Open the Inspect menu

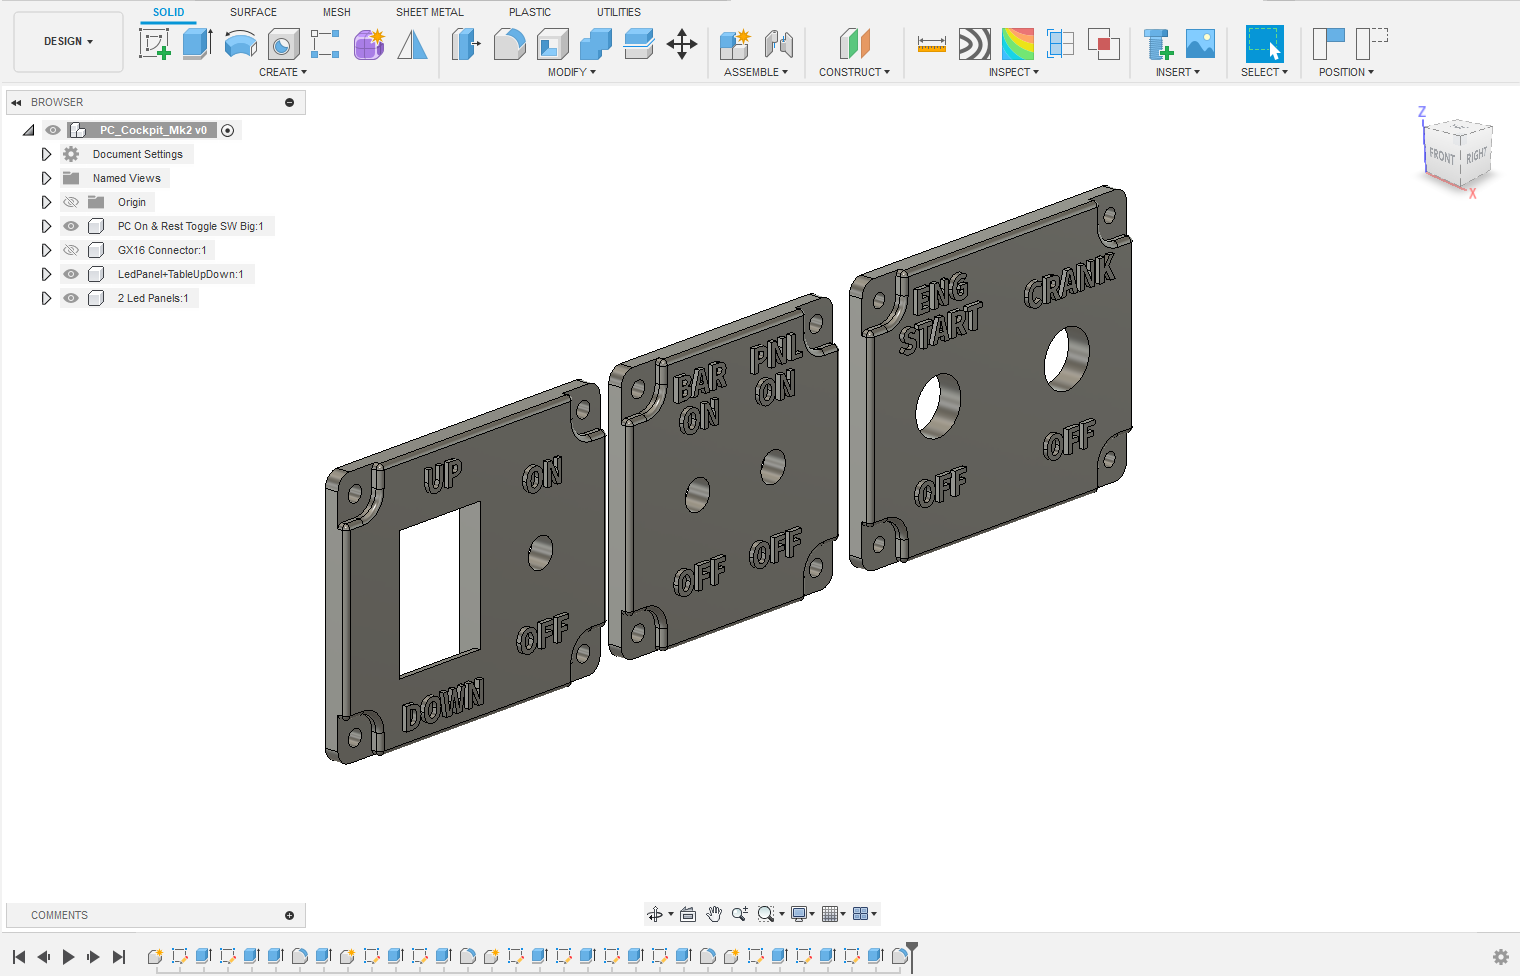1014,72
